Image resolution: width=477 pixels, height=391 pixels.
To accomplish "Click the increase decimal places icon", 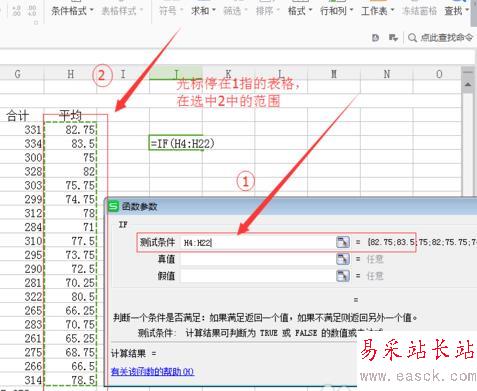I will click(x=16, y=10).
